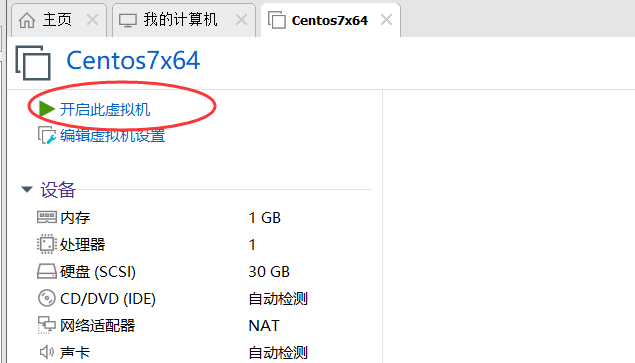
Task: Click the NAT network adapter value
Action: 264,325
